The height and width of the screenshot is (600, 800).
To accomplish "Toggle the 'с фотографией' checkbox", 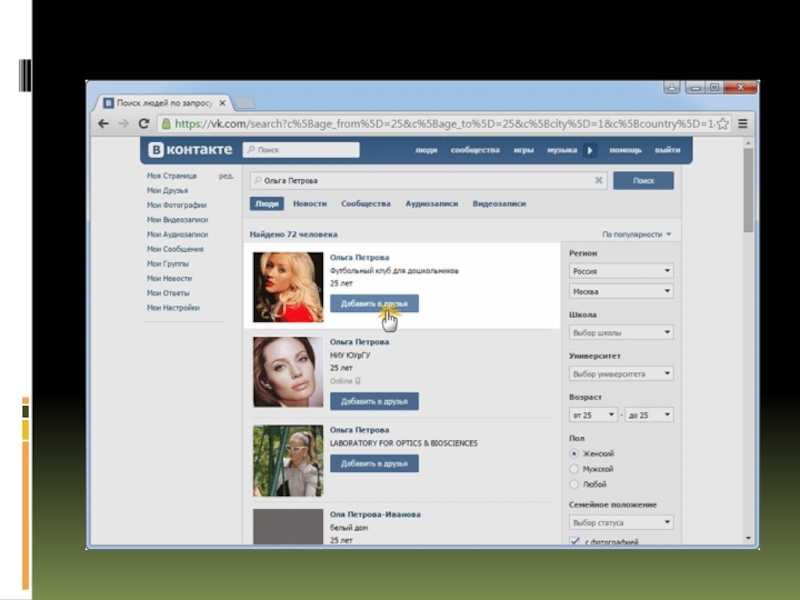I will [x=574, y=541].
